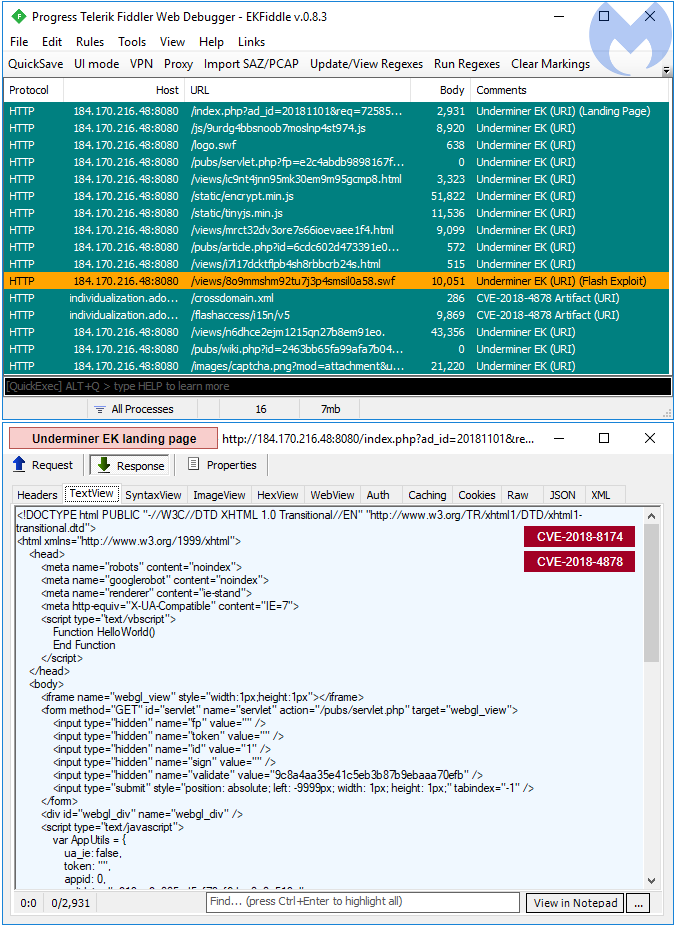
Task: Open the Tools menu
Action: (x=132, y=42)
